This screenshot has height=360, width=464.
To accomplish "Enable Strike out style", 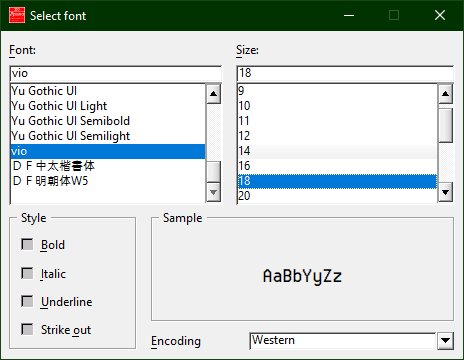I will [x=27, y=329].
